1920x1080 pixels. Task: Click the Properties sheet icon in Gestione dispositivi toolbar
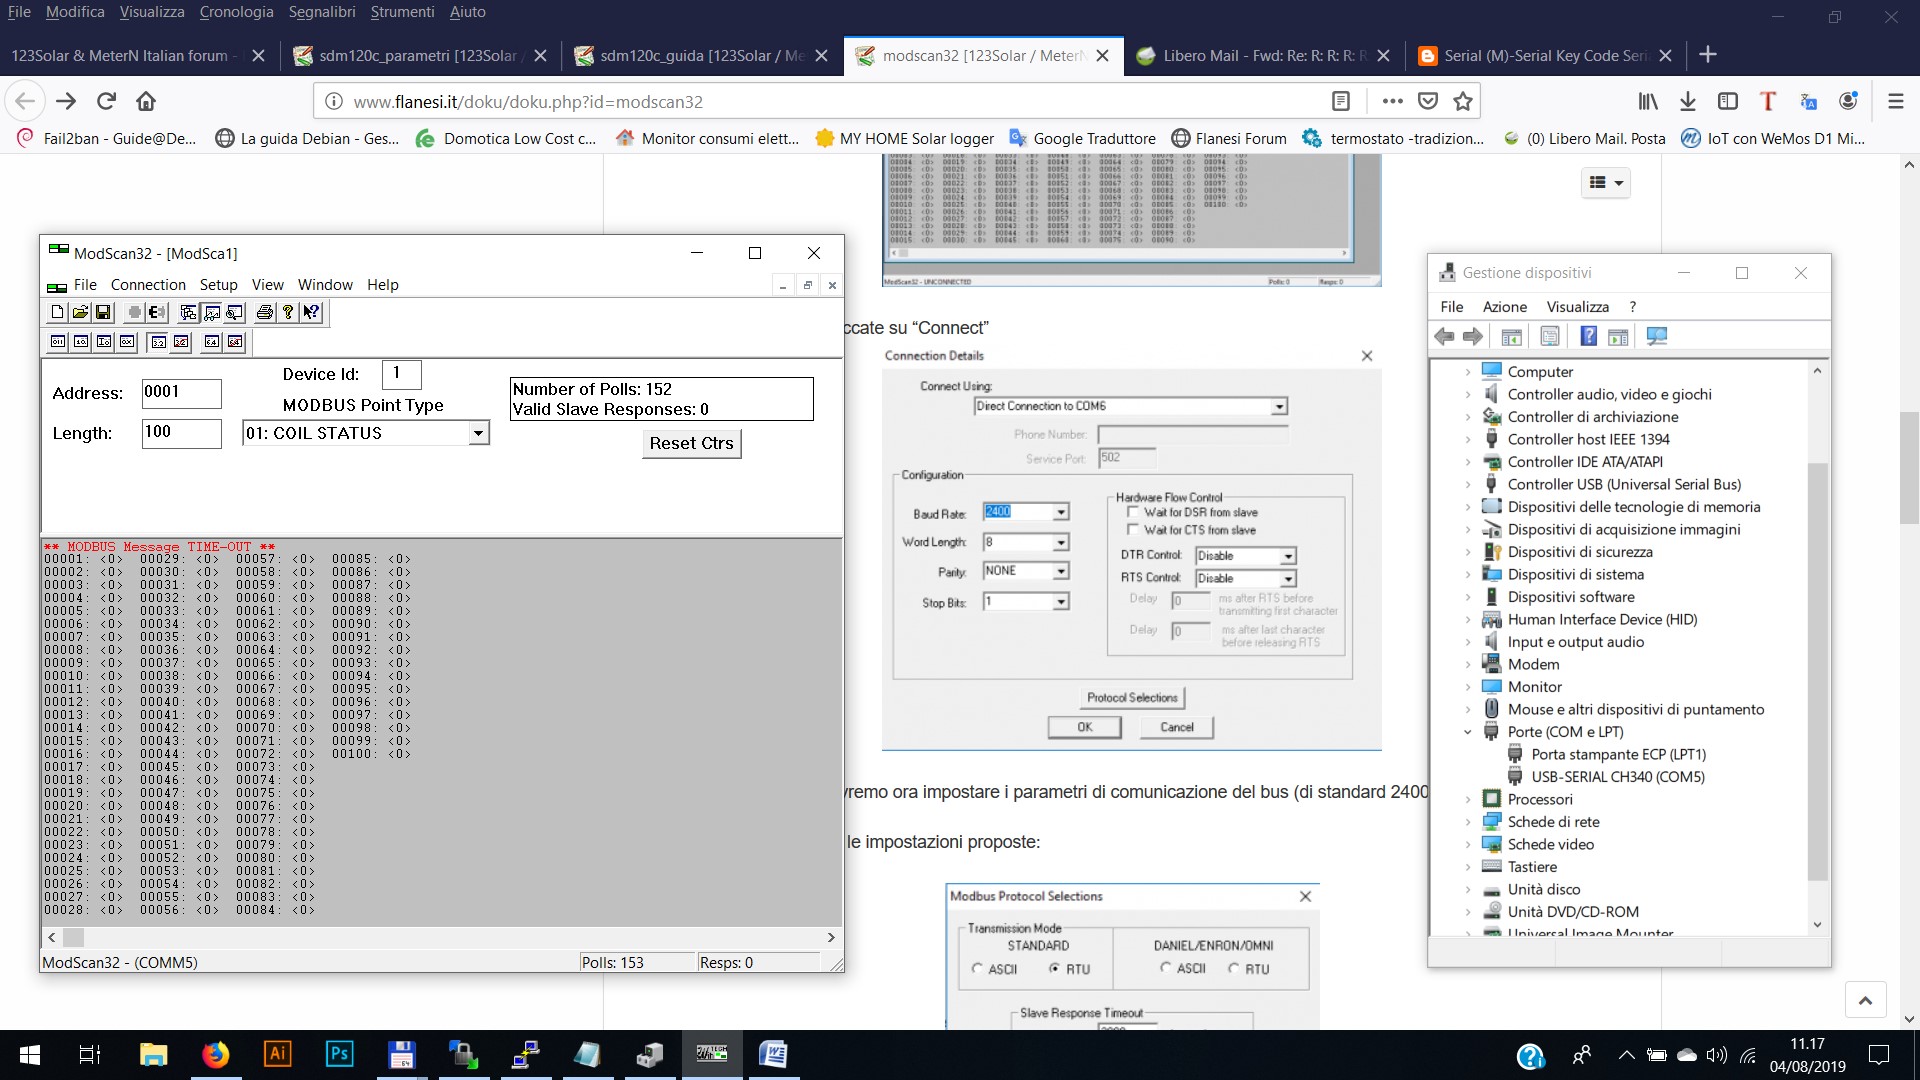click(x=1550, y=337)
